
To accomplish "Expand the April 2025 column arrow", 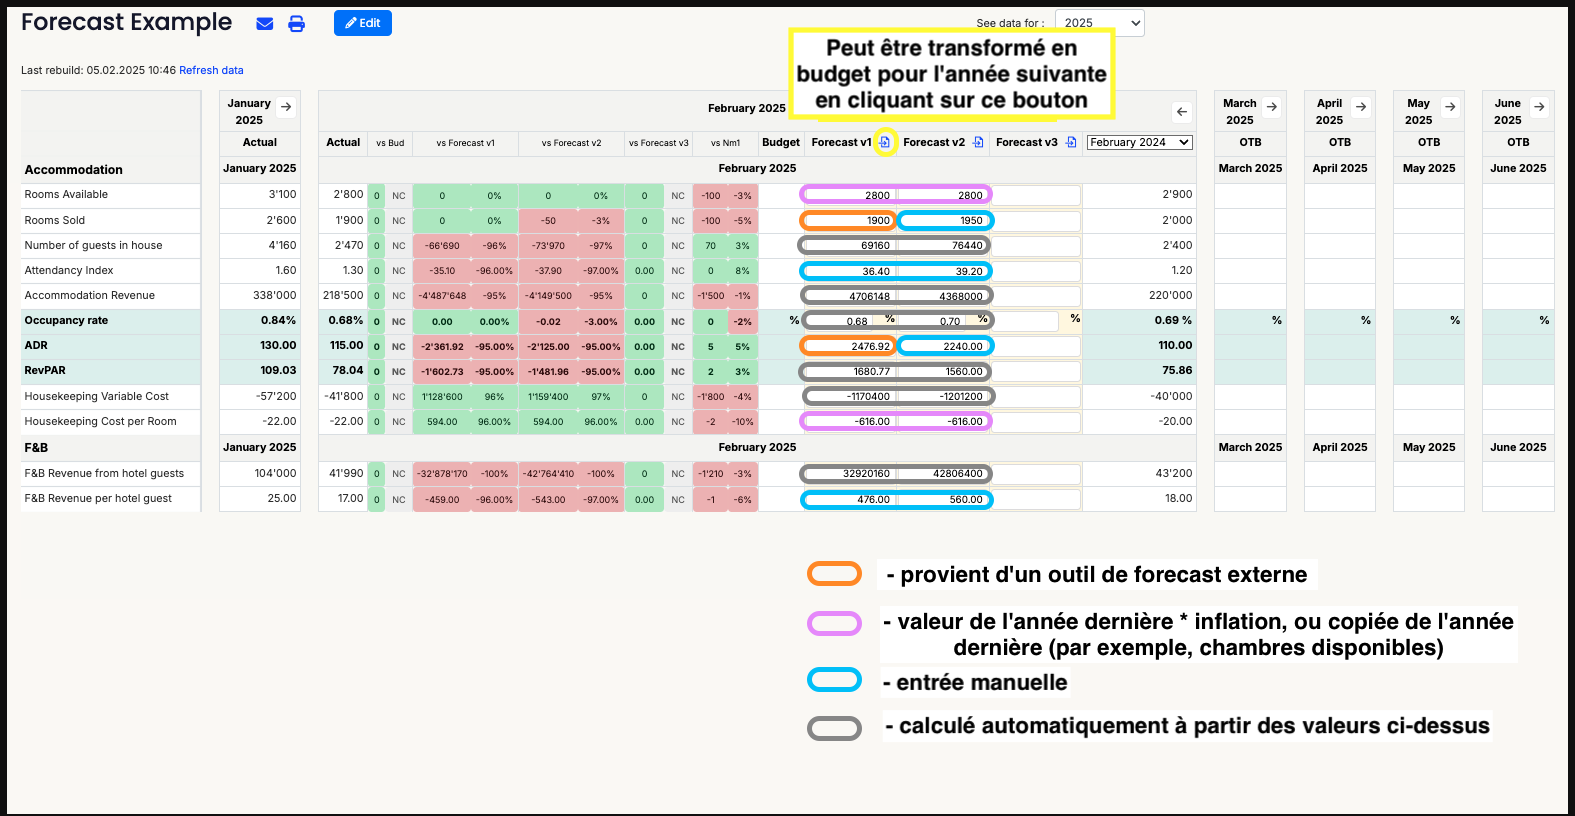I will click(x=1361, y=107).
